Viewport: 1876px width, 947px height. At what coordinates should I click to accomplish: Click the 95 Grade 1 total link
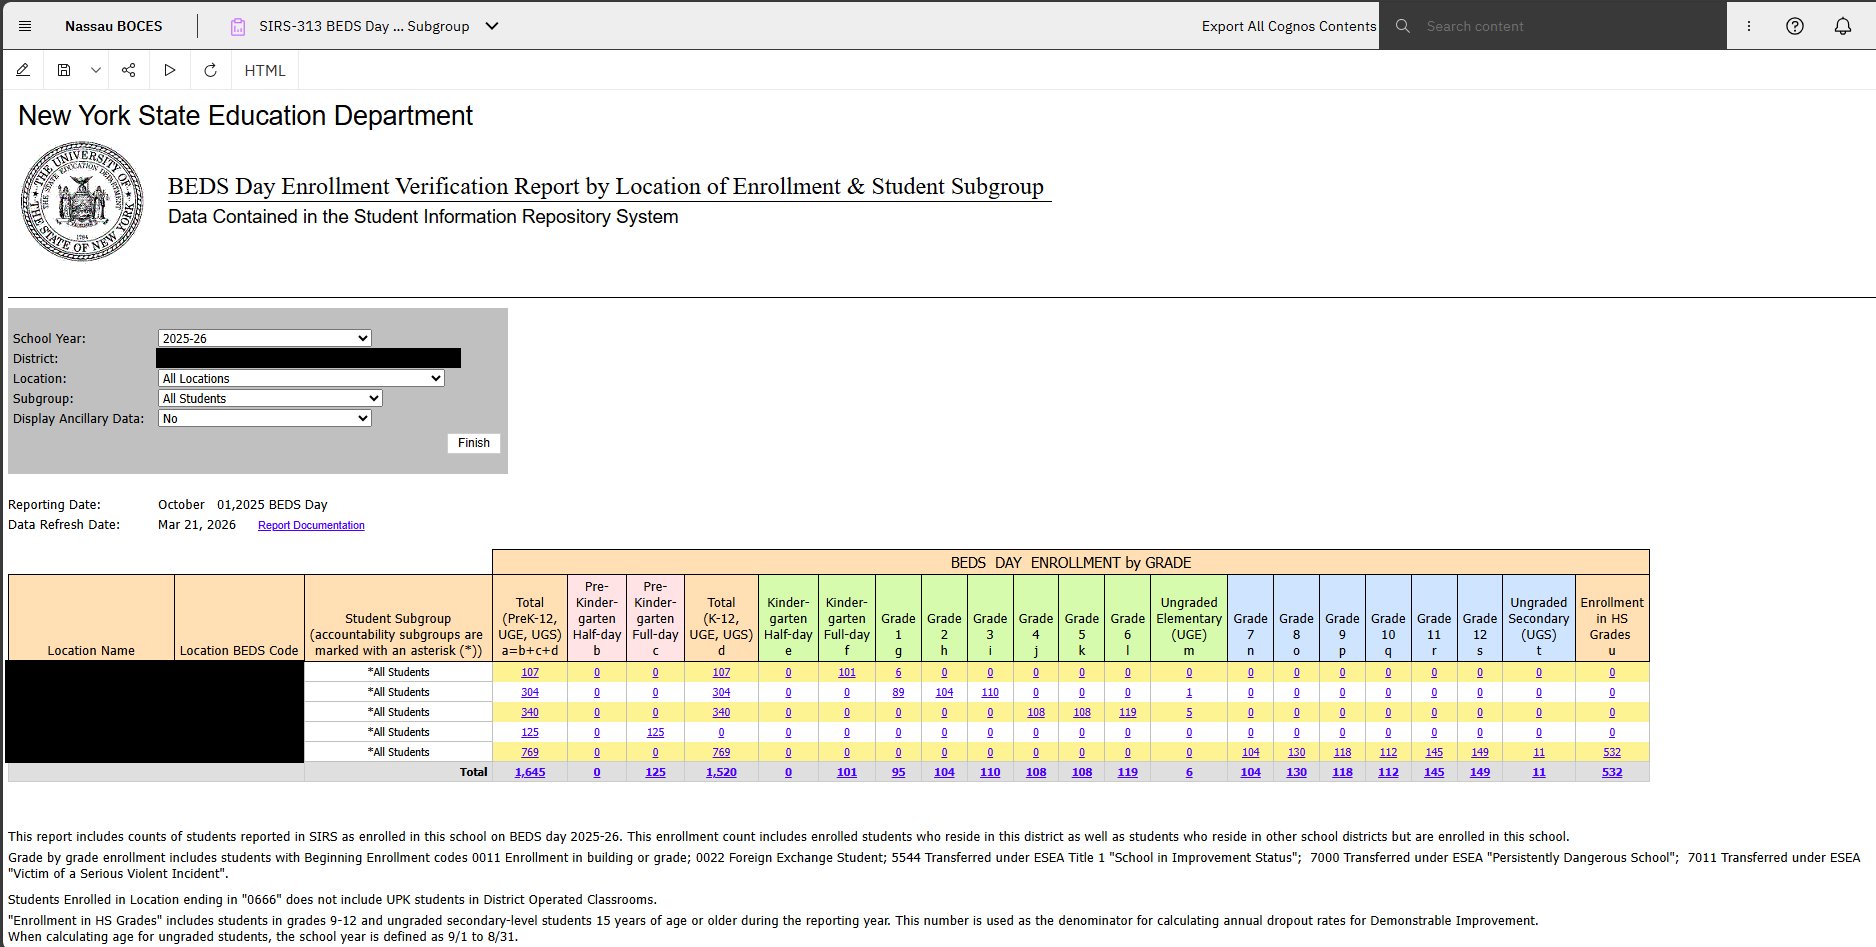coord(898,772)
